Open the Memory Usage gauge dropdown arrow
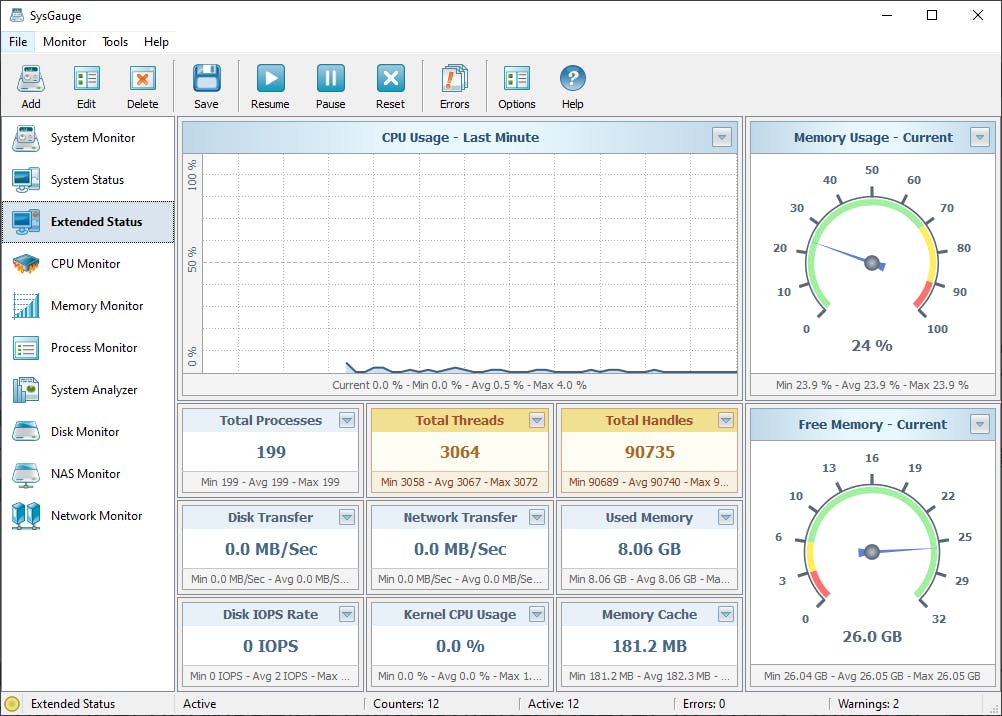The width and height of the screenshot is (1002, 716). pyautogui.click(x=980, y=138)
